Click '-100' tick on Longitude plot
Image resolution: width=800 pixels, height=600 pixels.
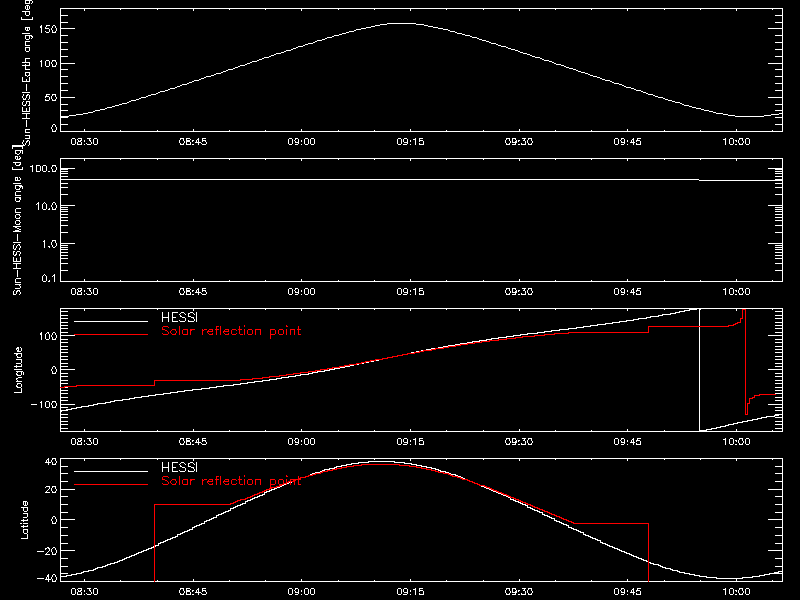pyautogui.click(x=43, y=405)
